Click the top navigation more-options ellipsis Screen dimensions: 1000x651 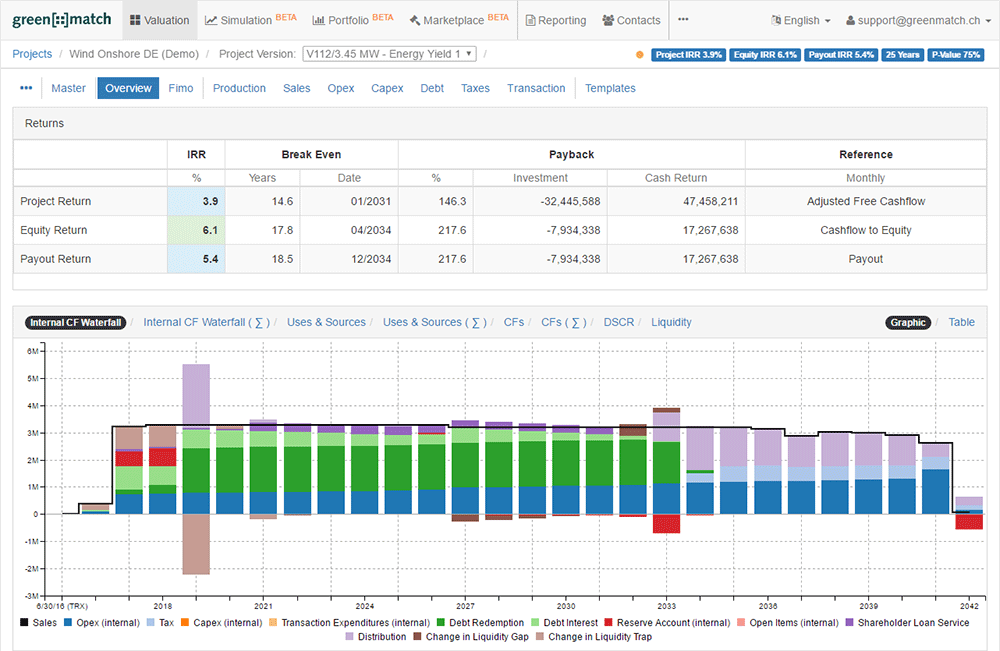point(683,19)
